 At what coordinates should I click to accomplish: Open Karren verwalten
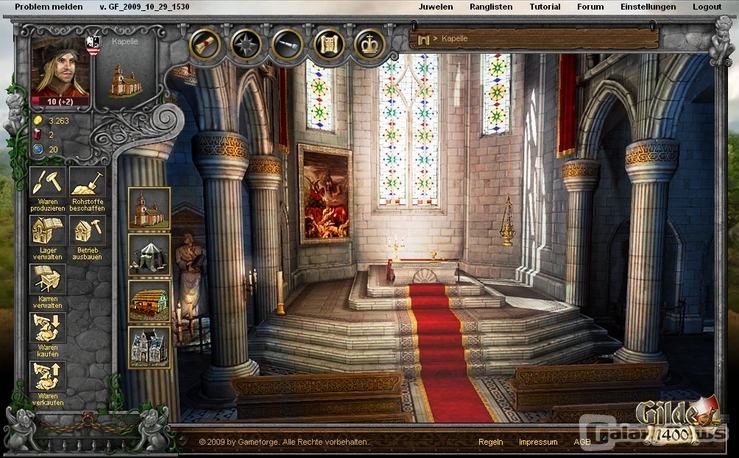[x=47, y=281]
